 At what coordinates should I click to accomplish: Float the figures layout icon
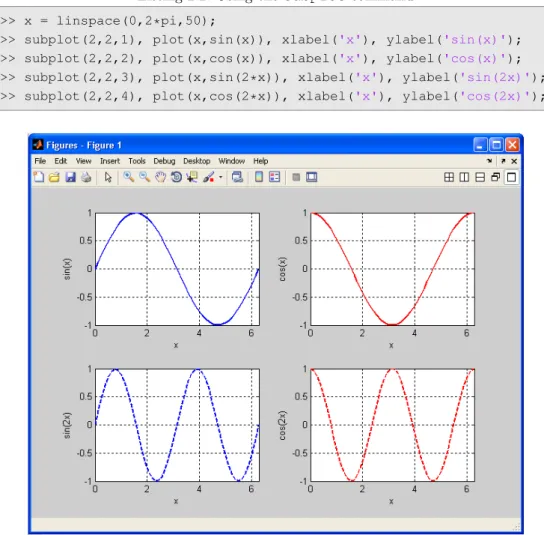(x=495, y=177)
